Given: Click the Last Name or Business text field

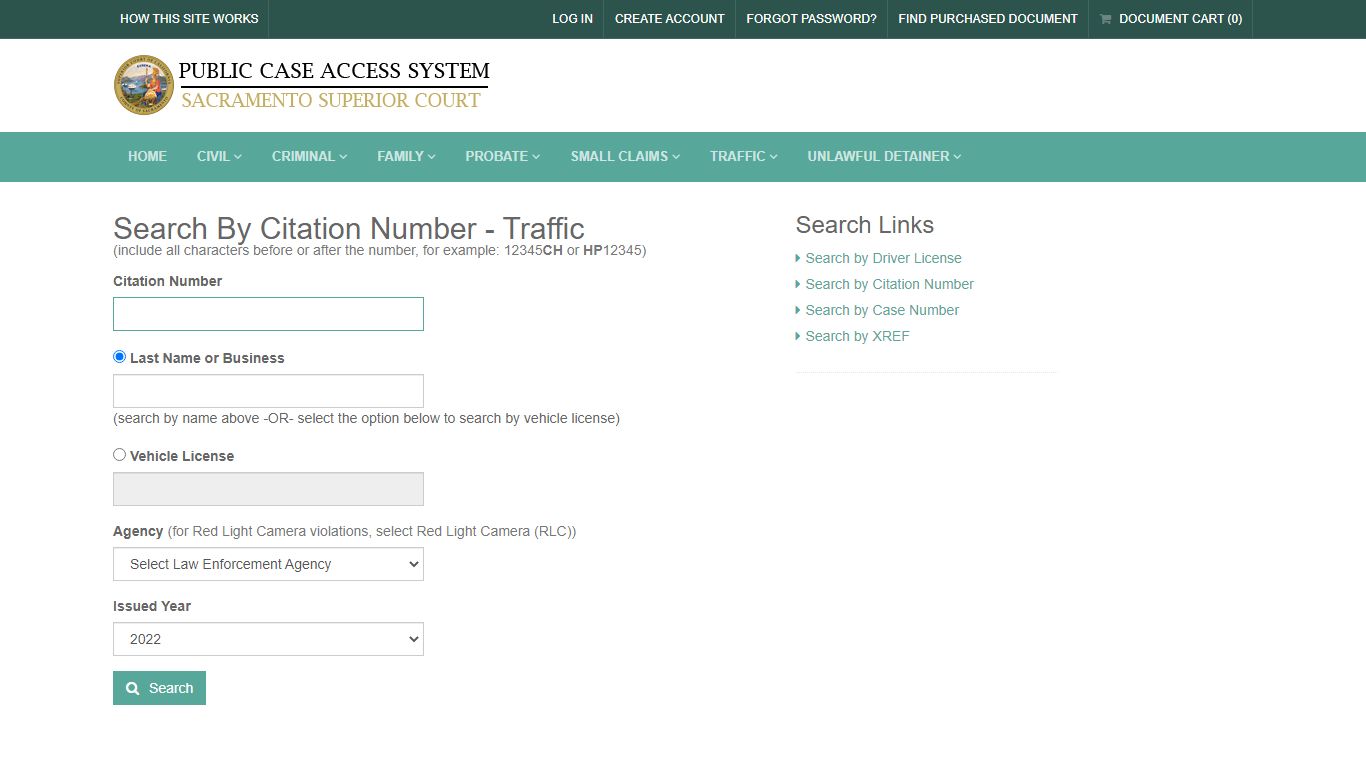Looking at the screenshot, I should click(x=268, y=391).
